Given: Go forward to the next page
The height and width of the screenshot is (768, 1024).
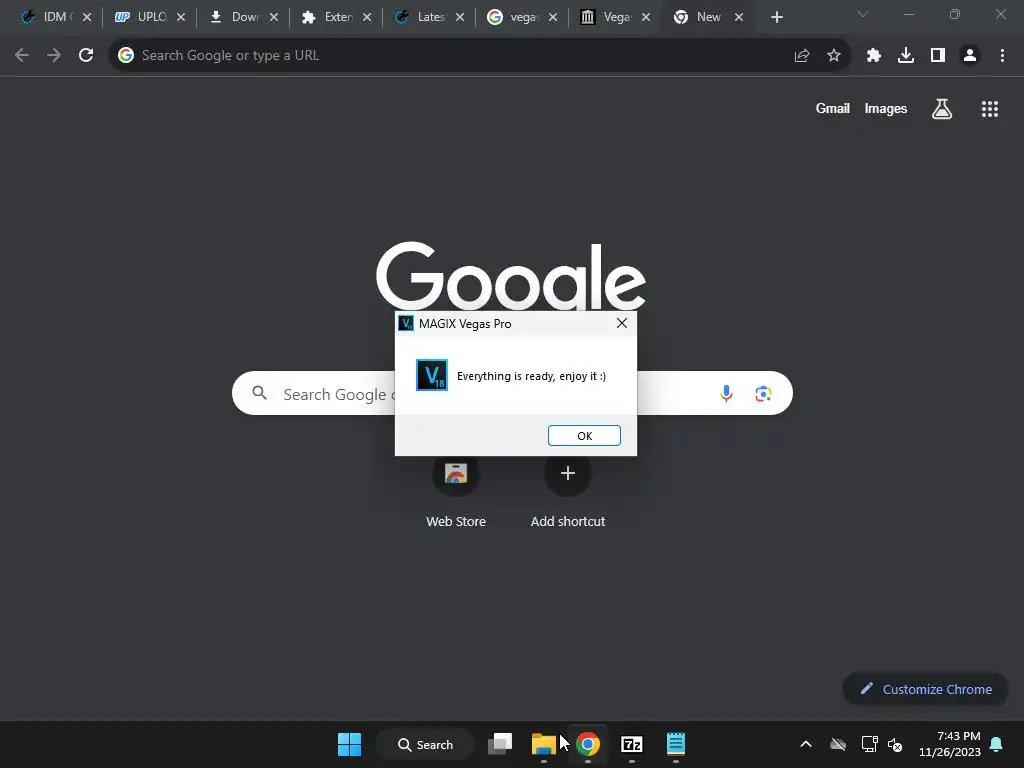Looking at the screenshot, I should [54, 56].
